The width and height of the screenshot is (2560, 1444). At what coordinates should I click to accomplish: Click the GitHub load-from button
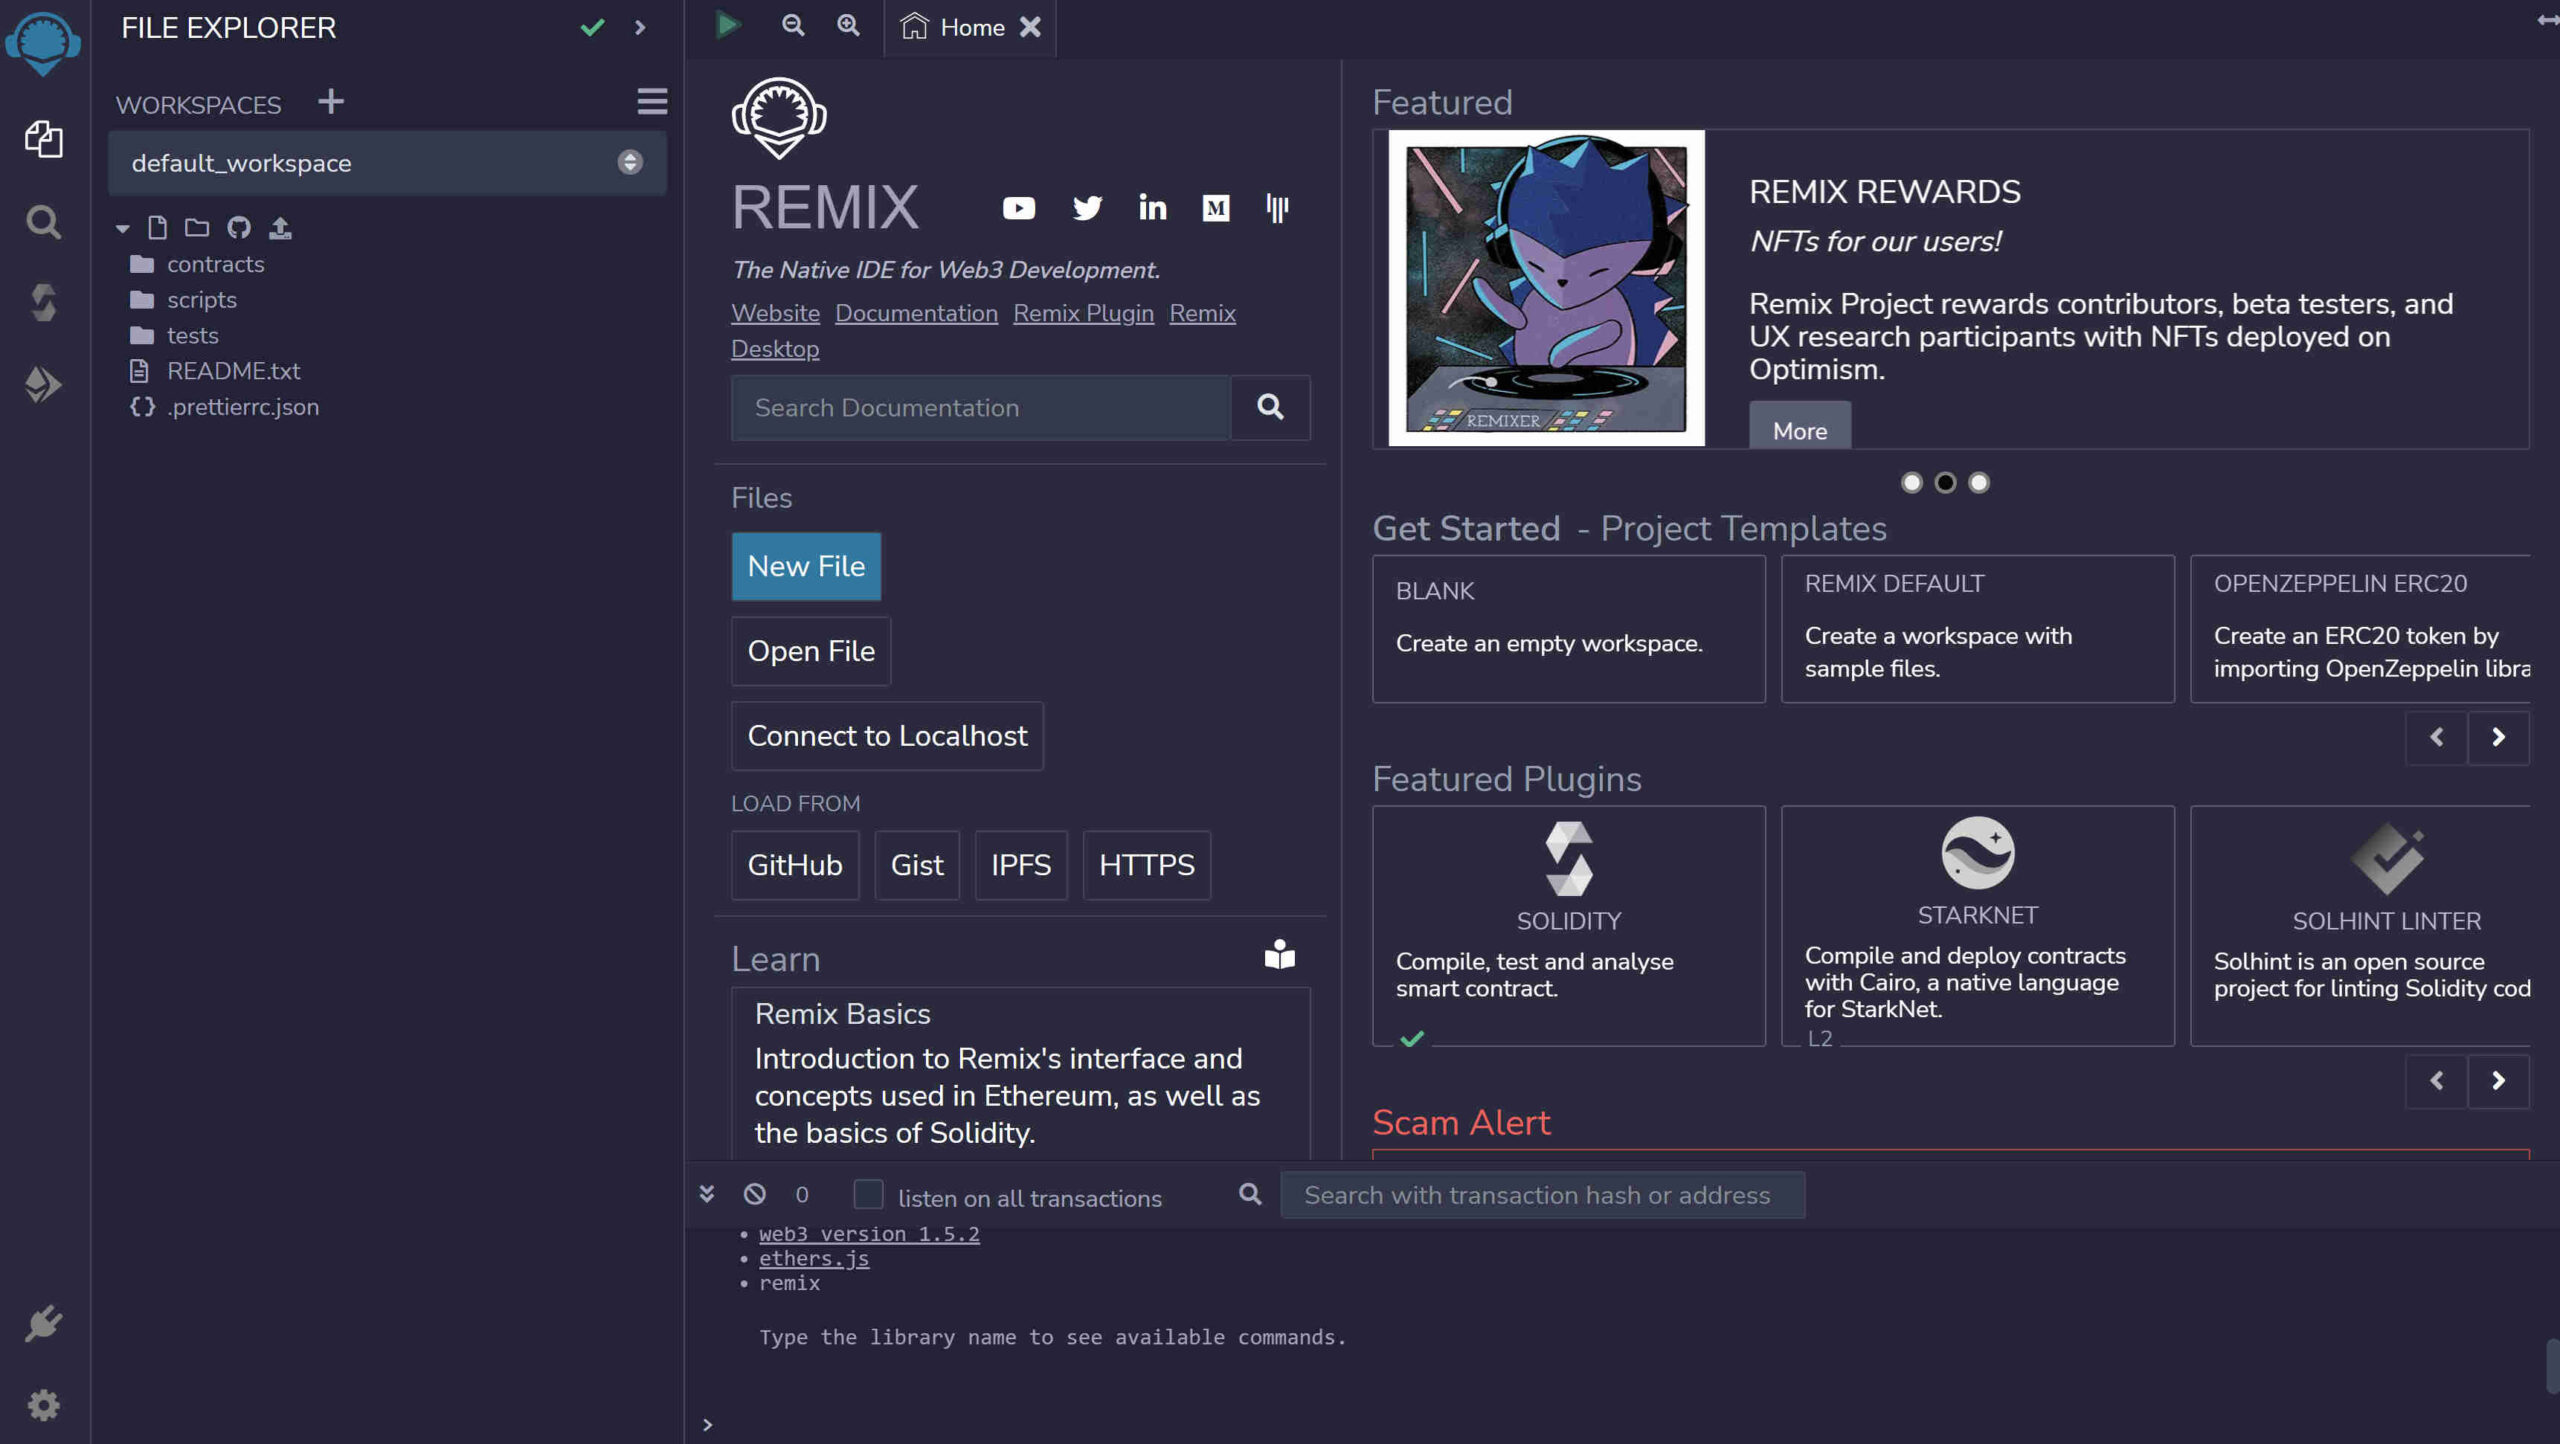(x=793, y=864)
